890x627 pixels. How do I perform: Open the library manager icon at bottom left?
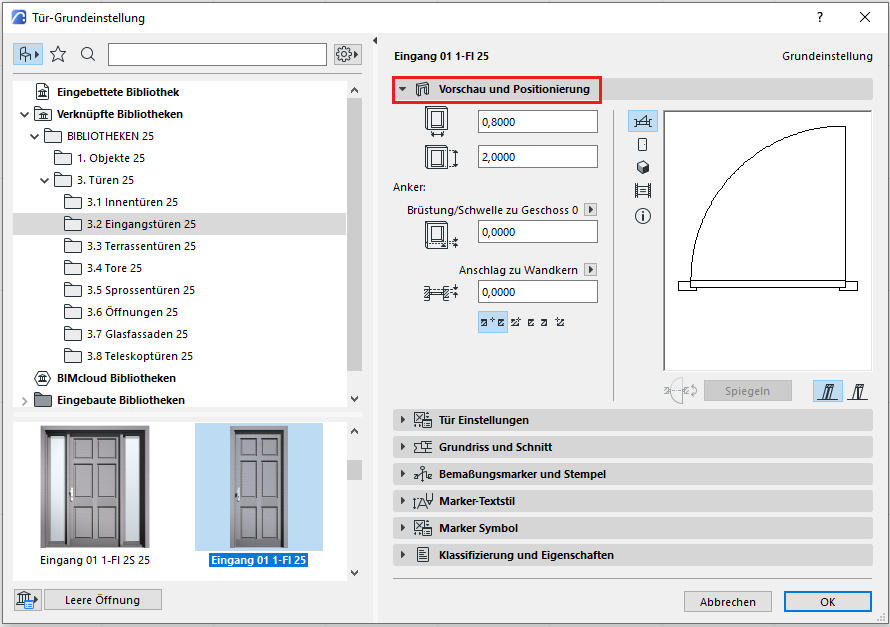[x=27, y=600]
